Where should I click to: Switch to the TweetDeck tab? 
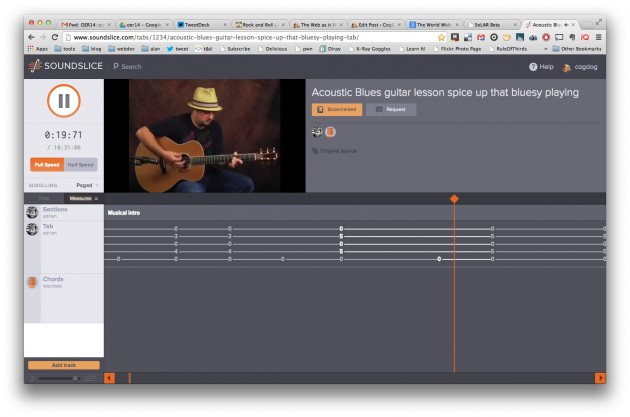coord(202,25)
